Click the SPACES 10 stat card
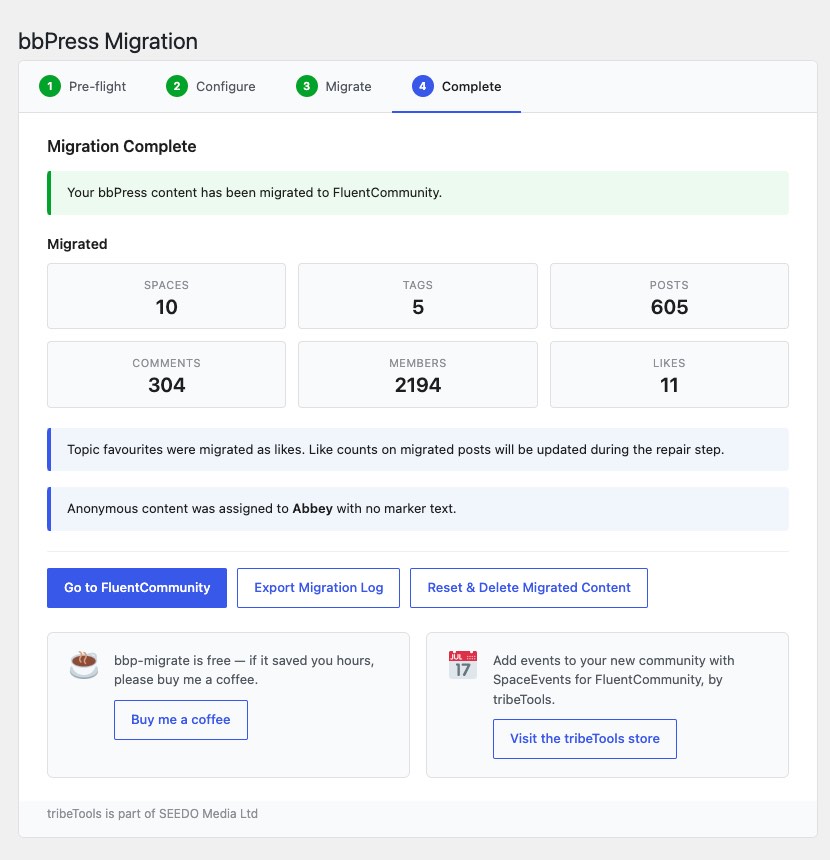Image resolution: width=830 pixels, height=860 pixels. (166, 296)
